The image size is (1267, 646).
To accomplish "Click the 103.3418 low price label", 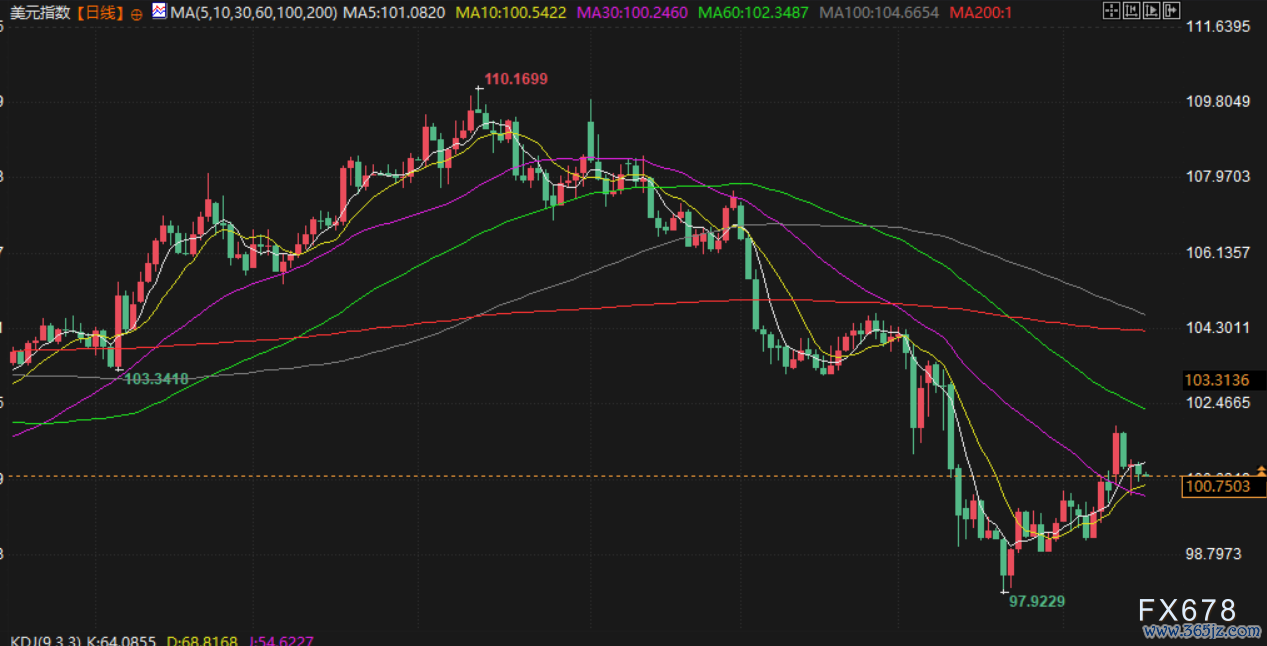I will pos(158,378).
